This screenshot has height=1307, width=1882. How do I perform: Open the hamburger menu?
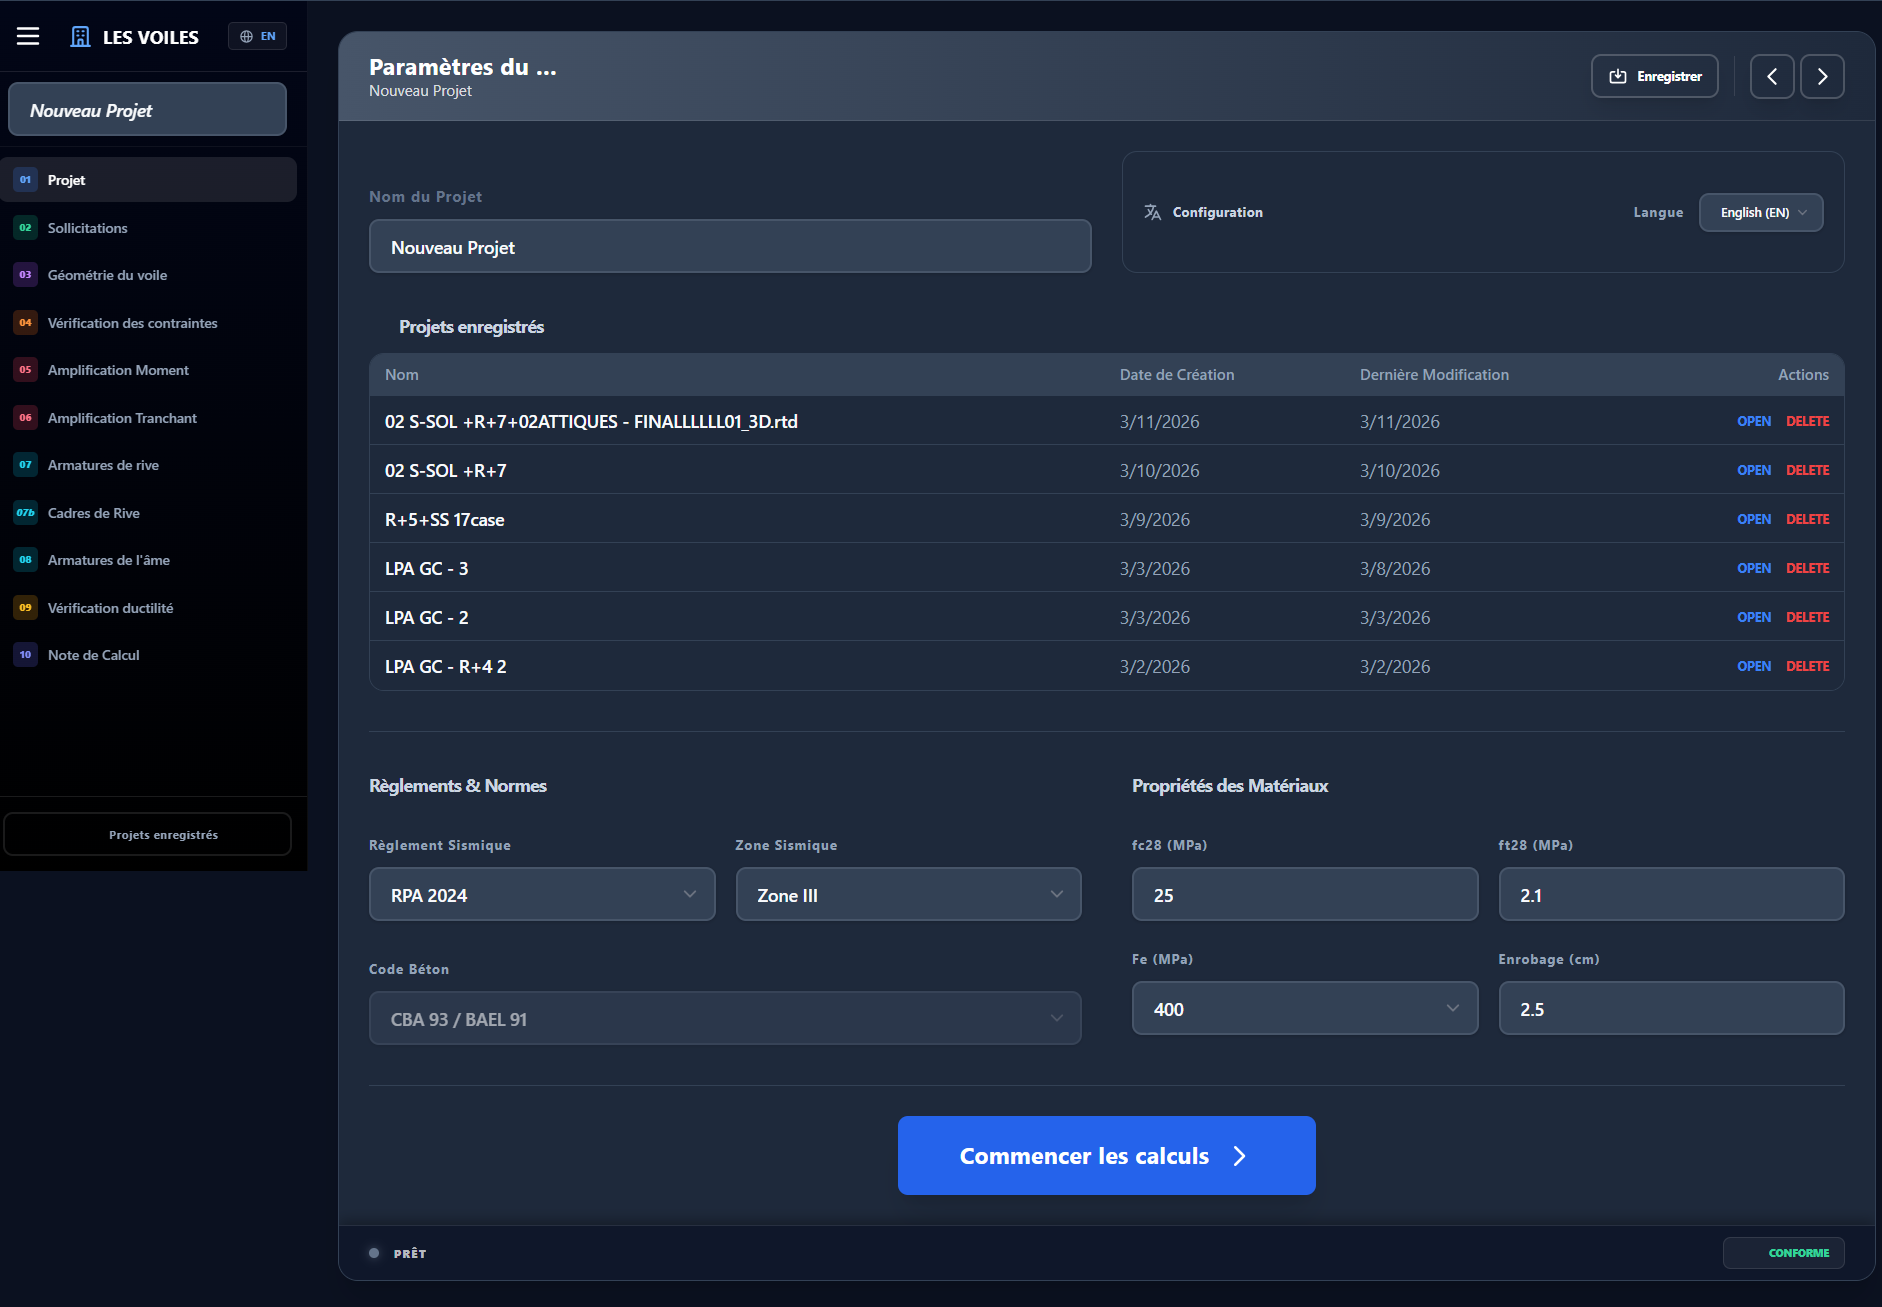point(28,35)
